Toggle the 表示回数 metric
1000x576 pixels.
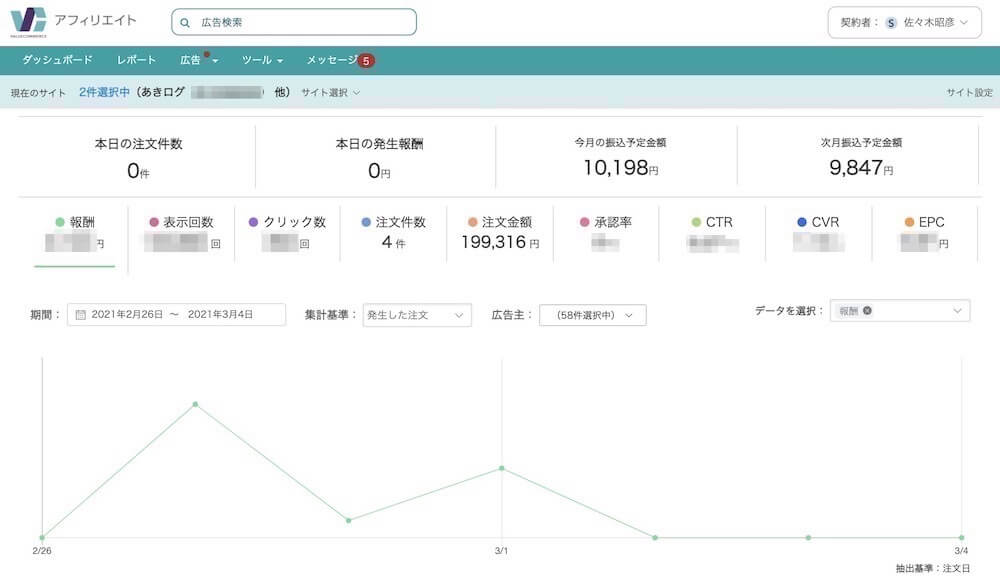pyautogui.click(x=181, y=223)
